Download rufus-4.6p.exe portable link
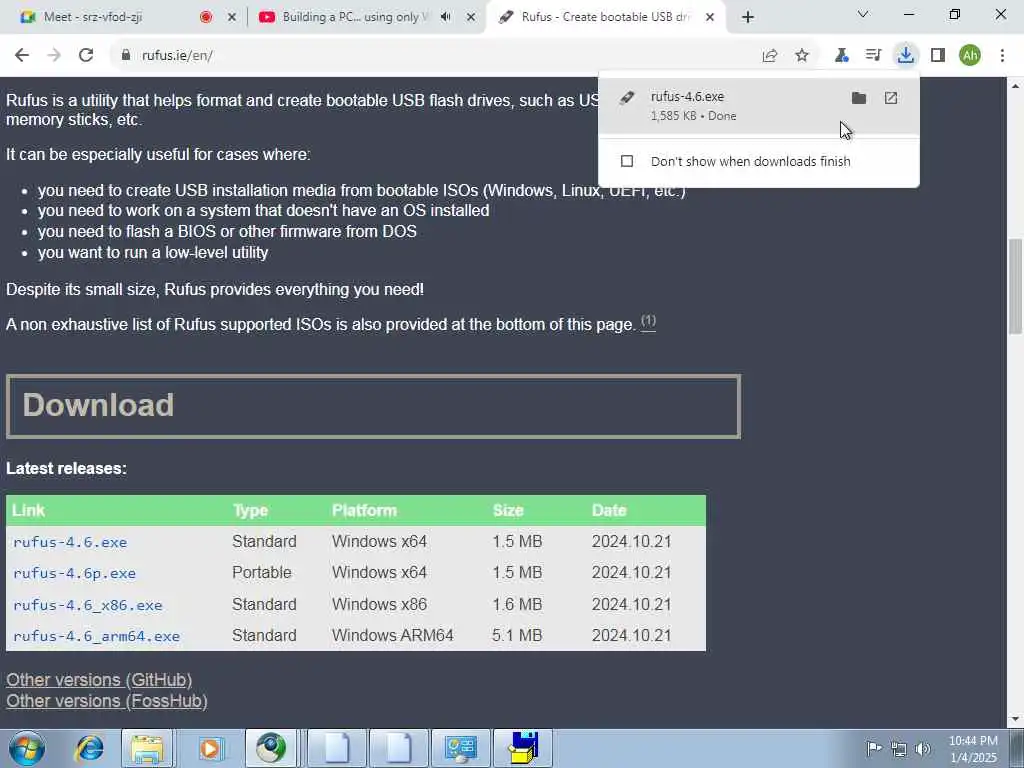Viewport: 1024px width, 768px height. point(74,573)
